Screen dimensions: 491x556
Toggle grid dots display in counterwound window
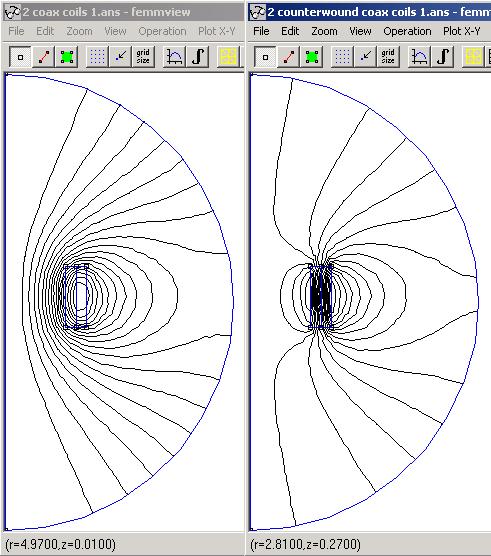[x=342, y=57]
